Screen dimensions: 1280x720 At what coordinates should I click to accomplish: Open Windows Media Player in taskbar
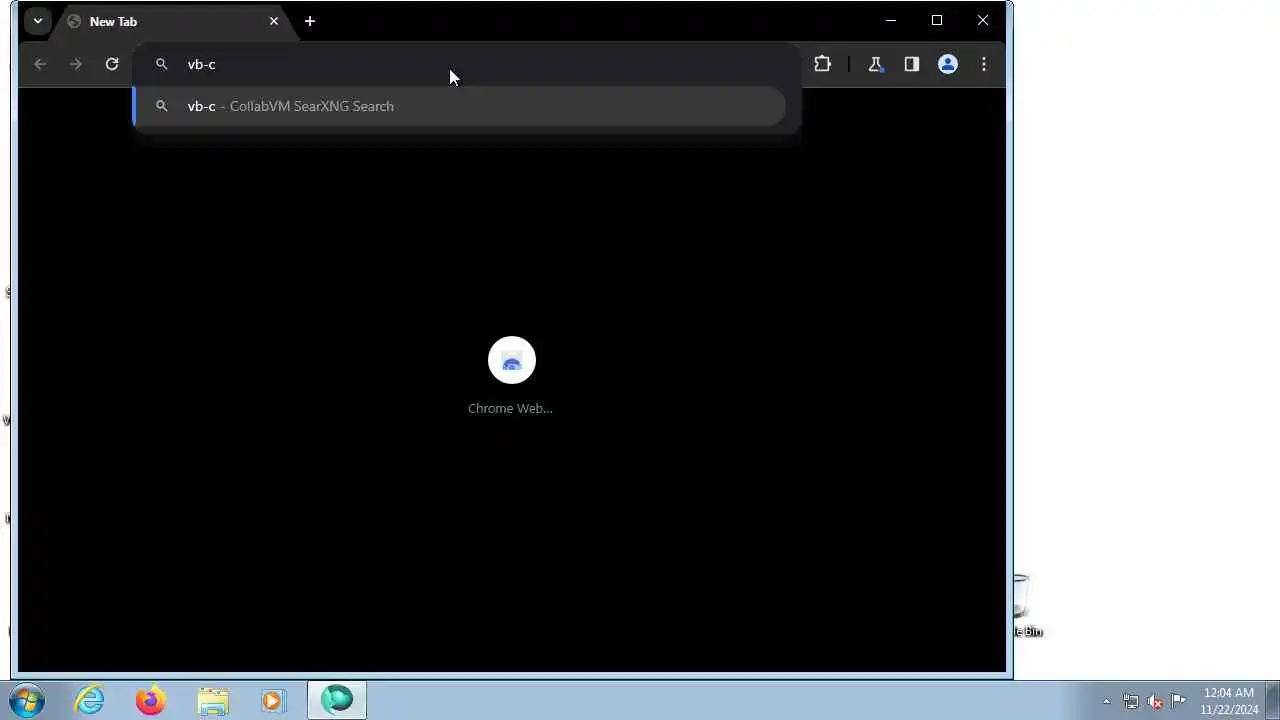[x=273, y=700]
